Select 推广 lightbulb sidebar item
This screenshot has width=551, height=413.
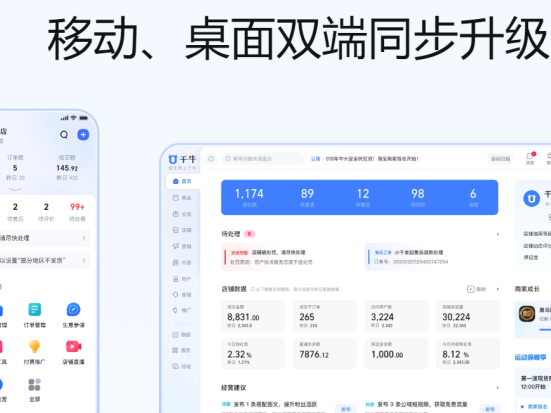coord(182,310)
